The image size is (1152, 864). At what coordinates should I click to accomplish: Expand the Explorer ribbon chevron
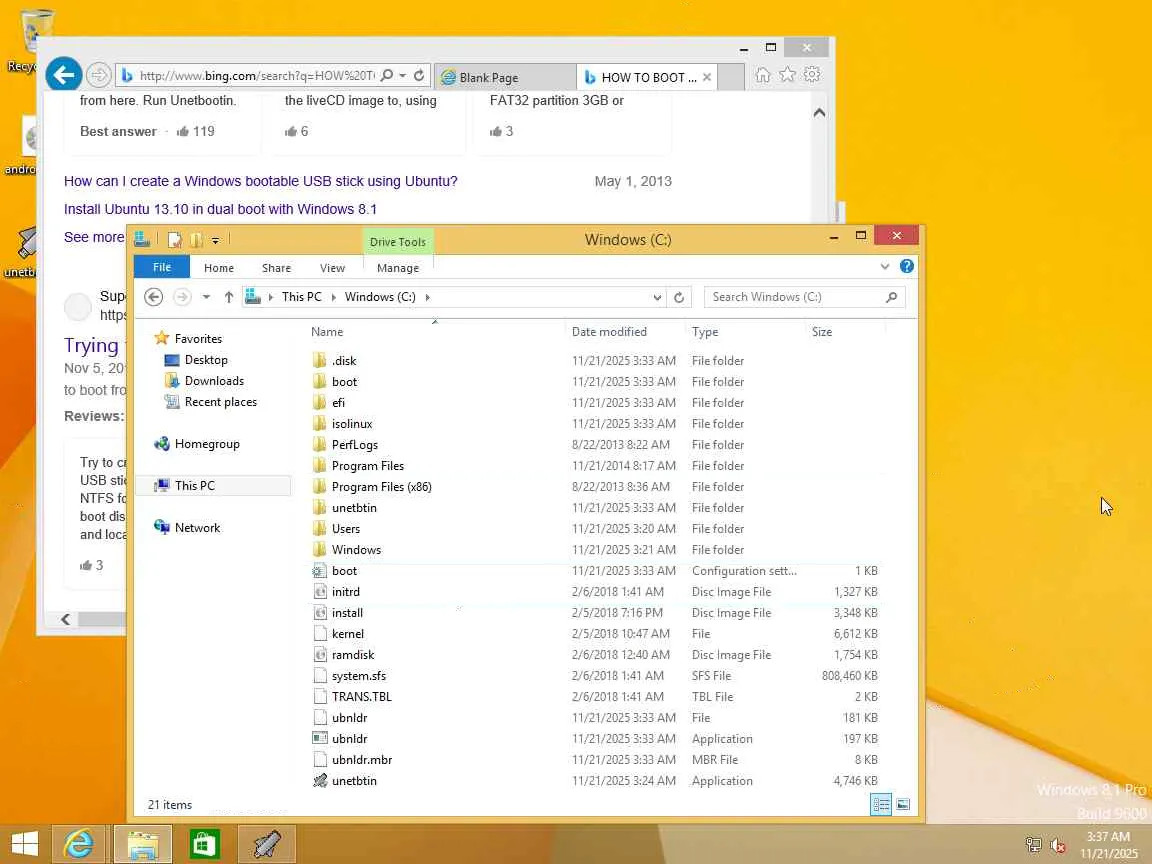click(x=885, y=267)
